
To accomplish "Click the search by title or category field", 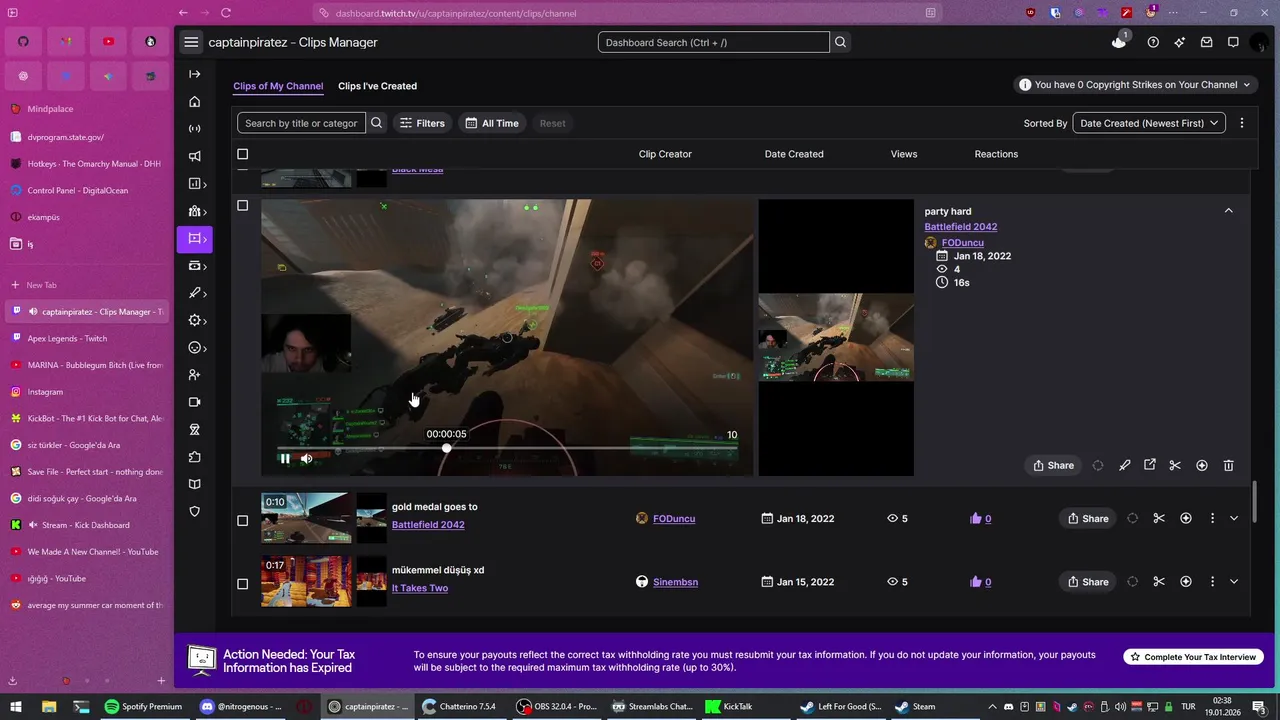I will coord(301,123).
